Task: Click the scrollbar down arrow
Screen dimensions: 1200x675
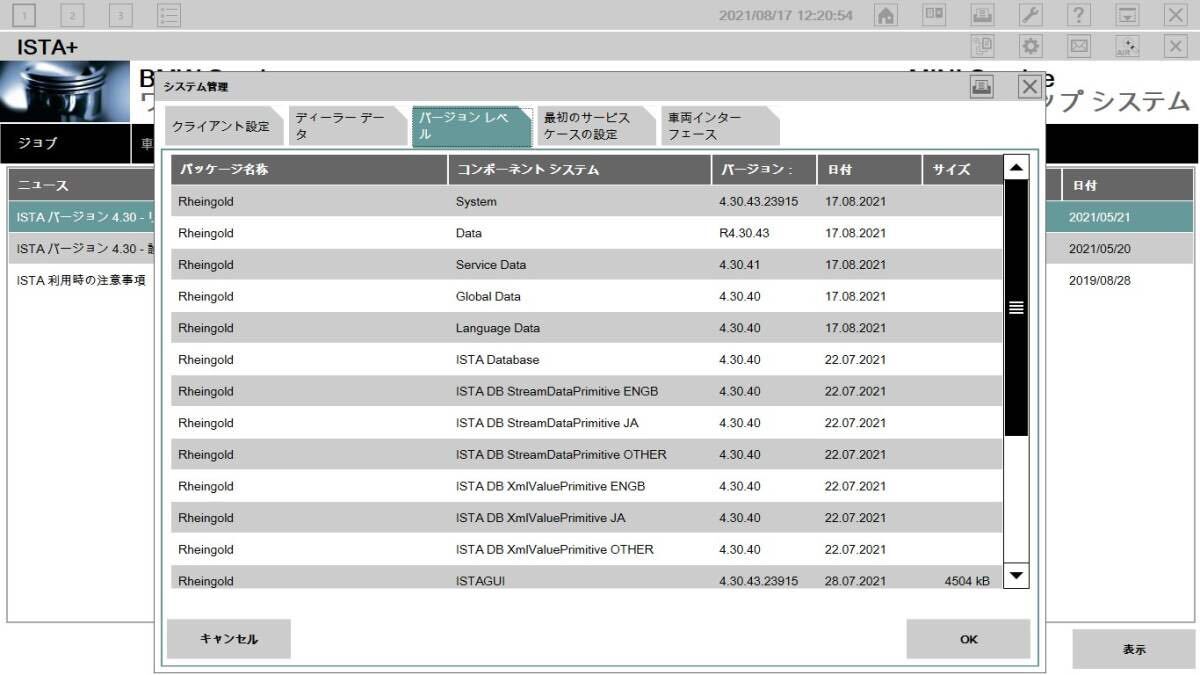Action: pos(1016,576)
